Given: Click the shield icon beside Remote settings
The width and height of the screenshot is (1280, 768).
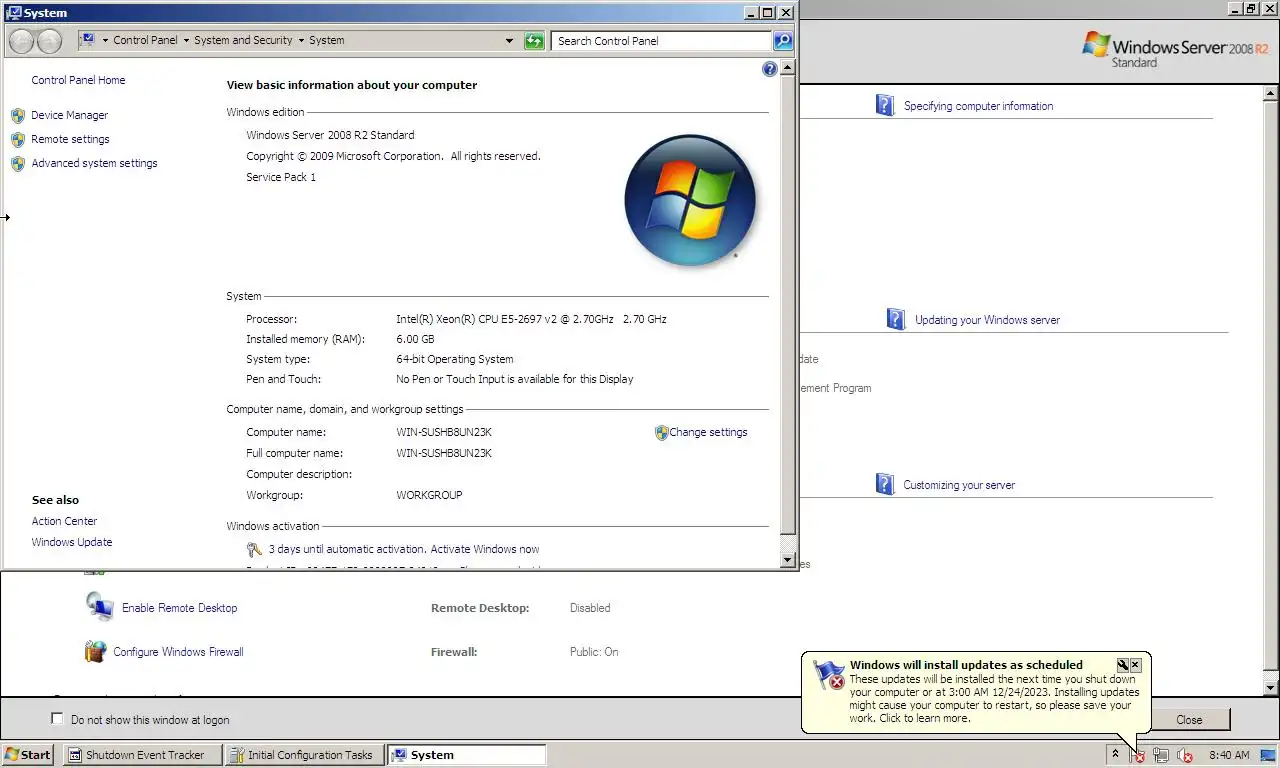Looking at the screenshot, I should coord(18,139).
